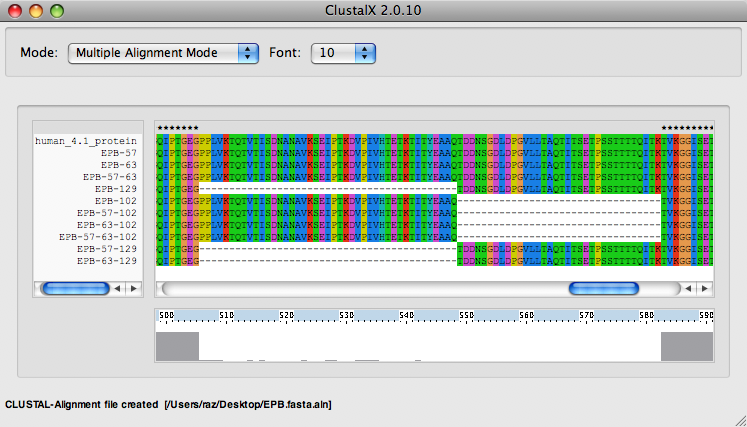Click the sequence names pane scrollbar thumb
Image resolution: width=747 pixels, height=427 pixels.
(x=74, y=288)
